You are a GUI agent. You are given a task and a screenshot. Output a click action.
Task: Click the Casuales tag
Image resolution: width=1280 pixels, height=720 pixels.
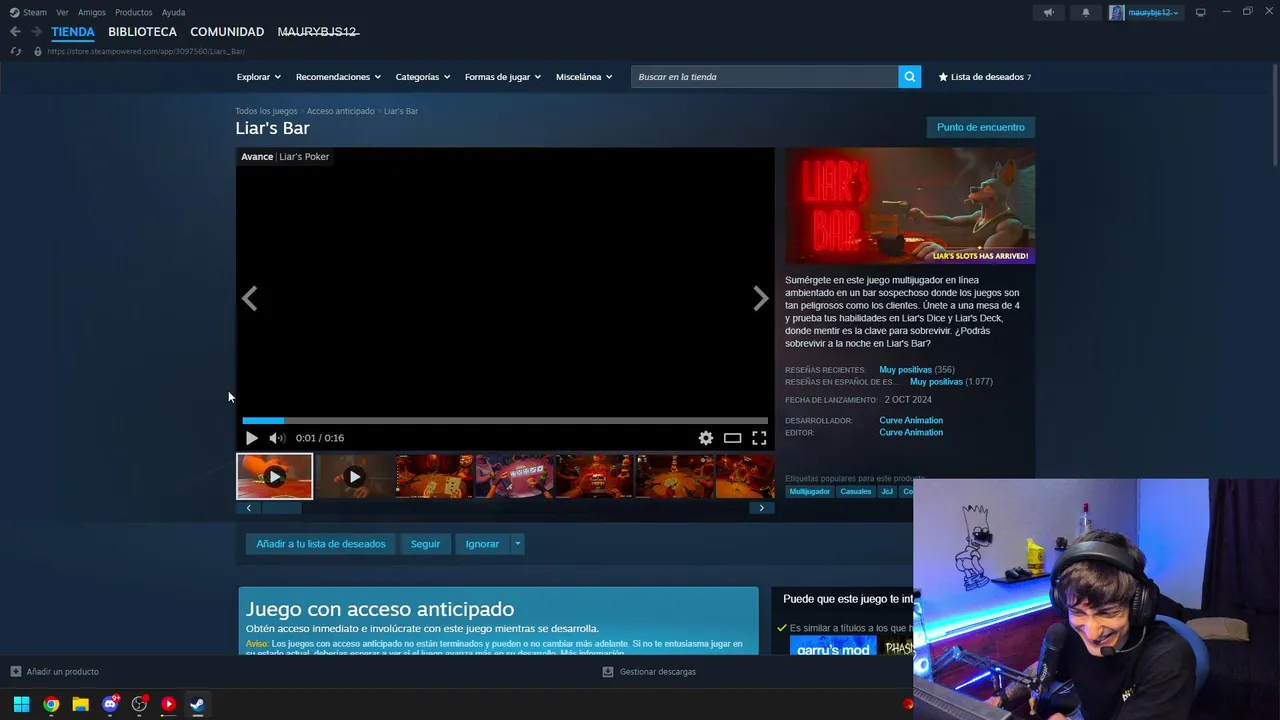coord(856,492)
